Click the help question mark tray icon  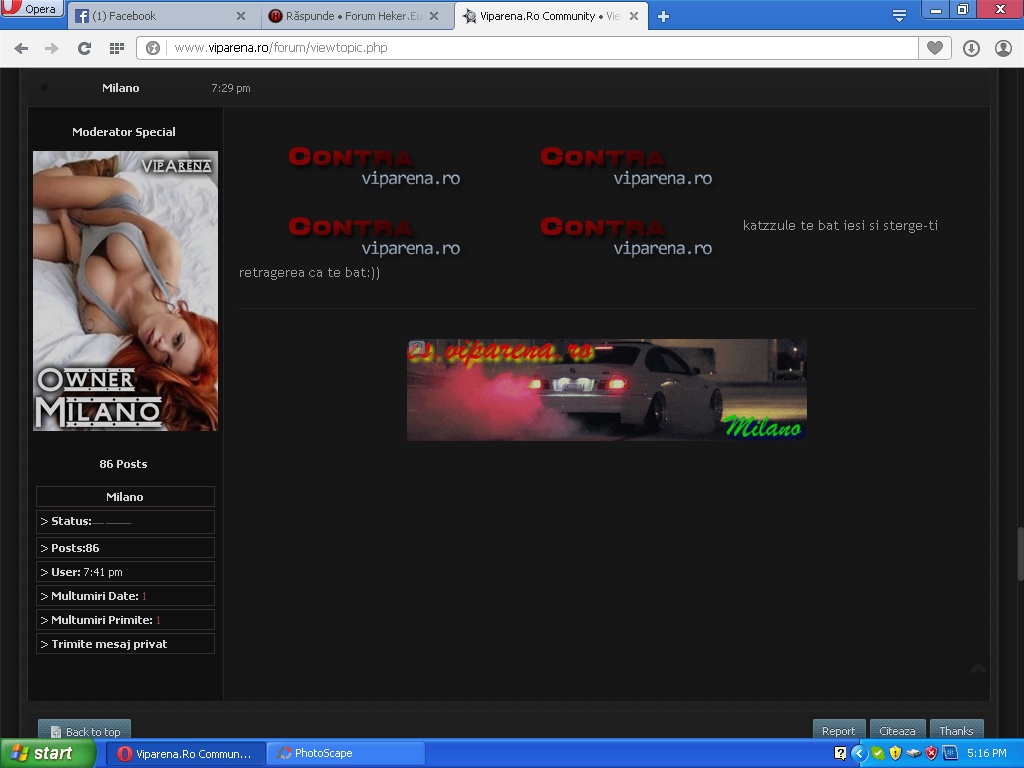click(x=840, y=754)
